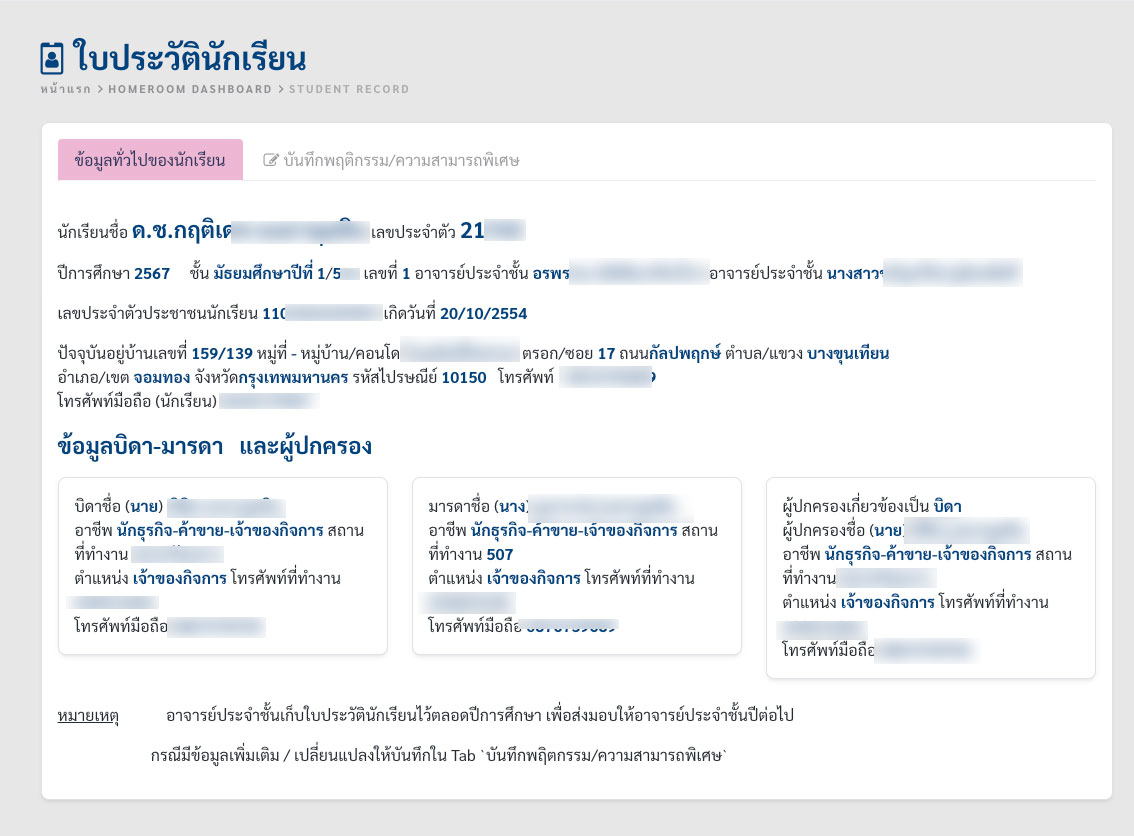The image size is (1134, 836).
Task: Click the student ID card icon beside title
Action: (51, 58)
